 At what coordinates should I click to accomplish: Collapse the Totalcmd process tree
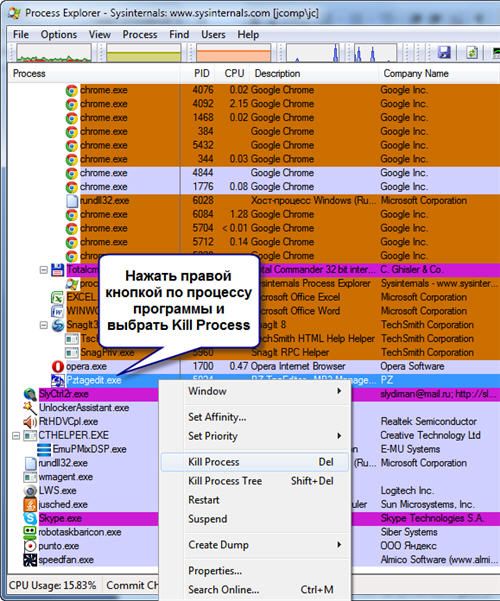(44, 270)
